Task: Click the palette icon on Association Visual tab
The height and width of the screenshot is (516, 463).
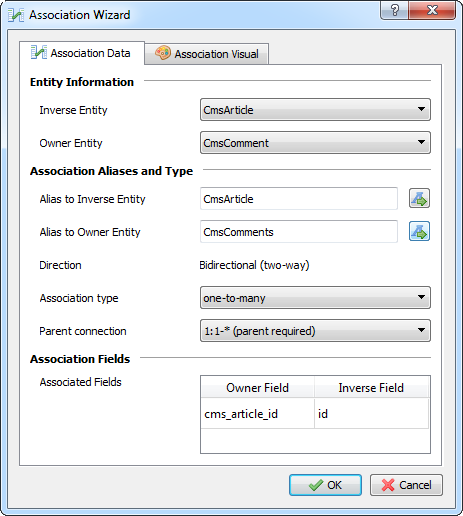Action: pyautogui.click(x=163, y=53)
